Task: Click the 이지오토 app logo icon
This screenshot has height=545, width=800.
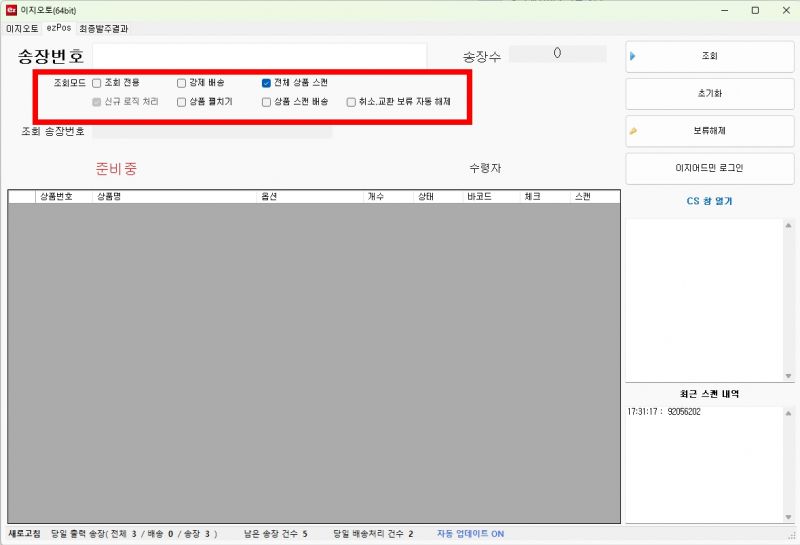Action: coord(11,10)
